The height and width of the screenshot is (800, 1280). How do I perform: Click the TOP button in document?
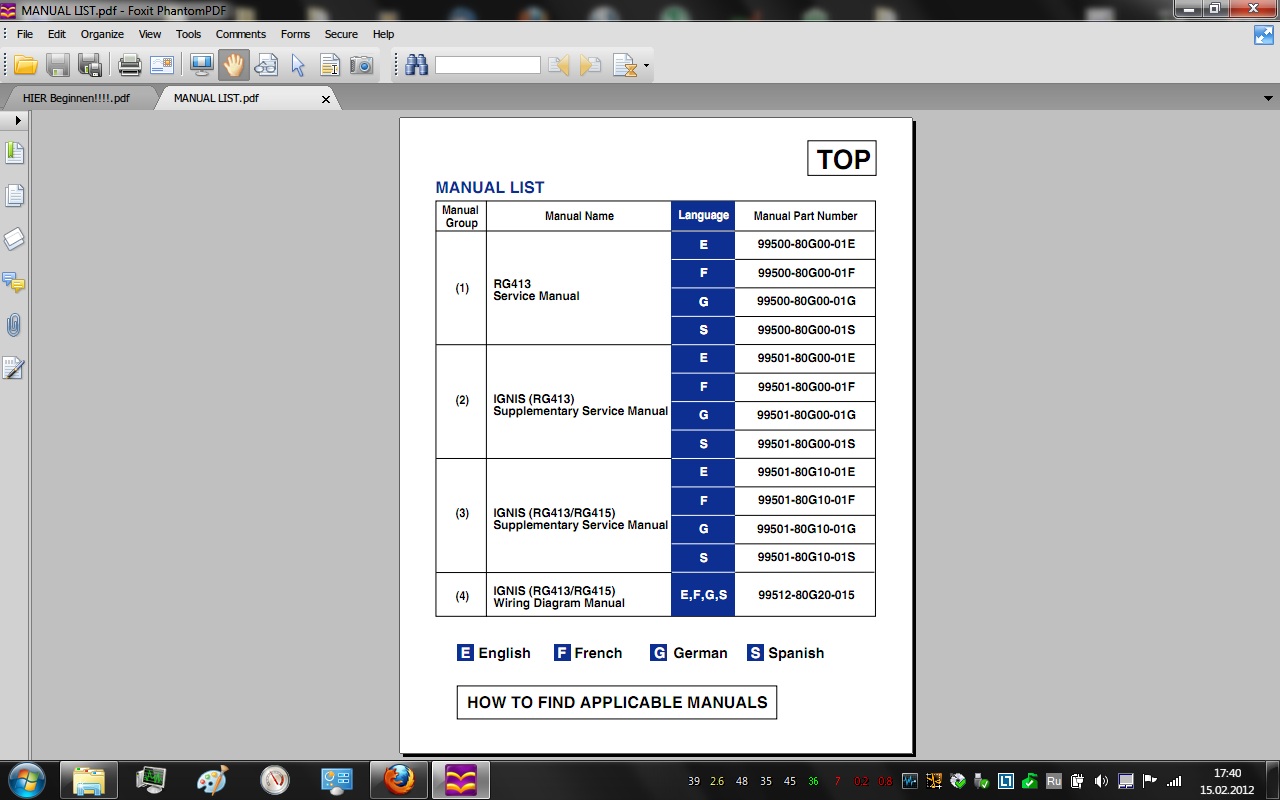[842, 159]
